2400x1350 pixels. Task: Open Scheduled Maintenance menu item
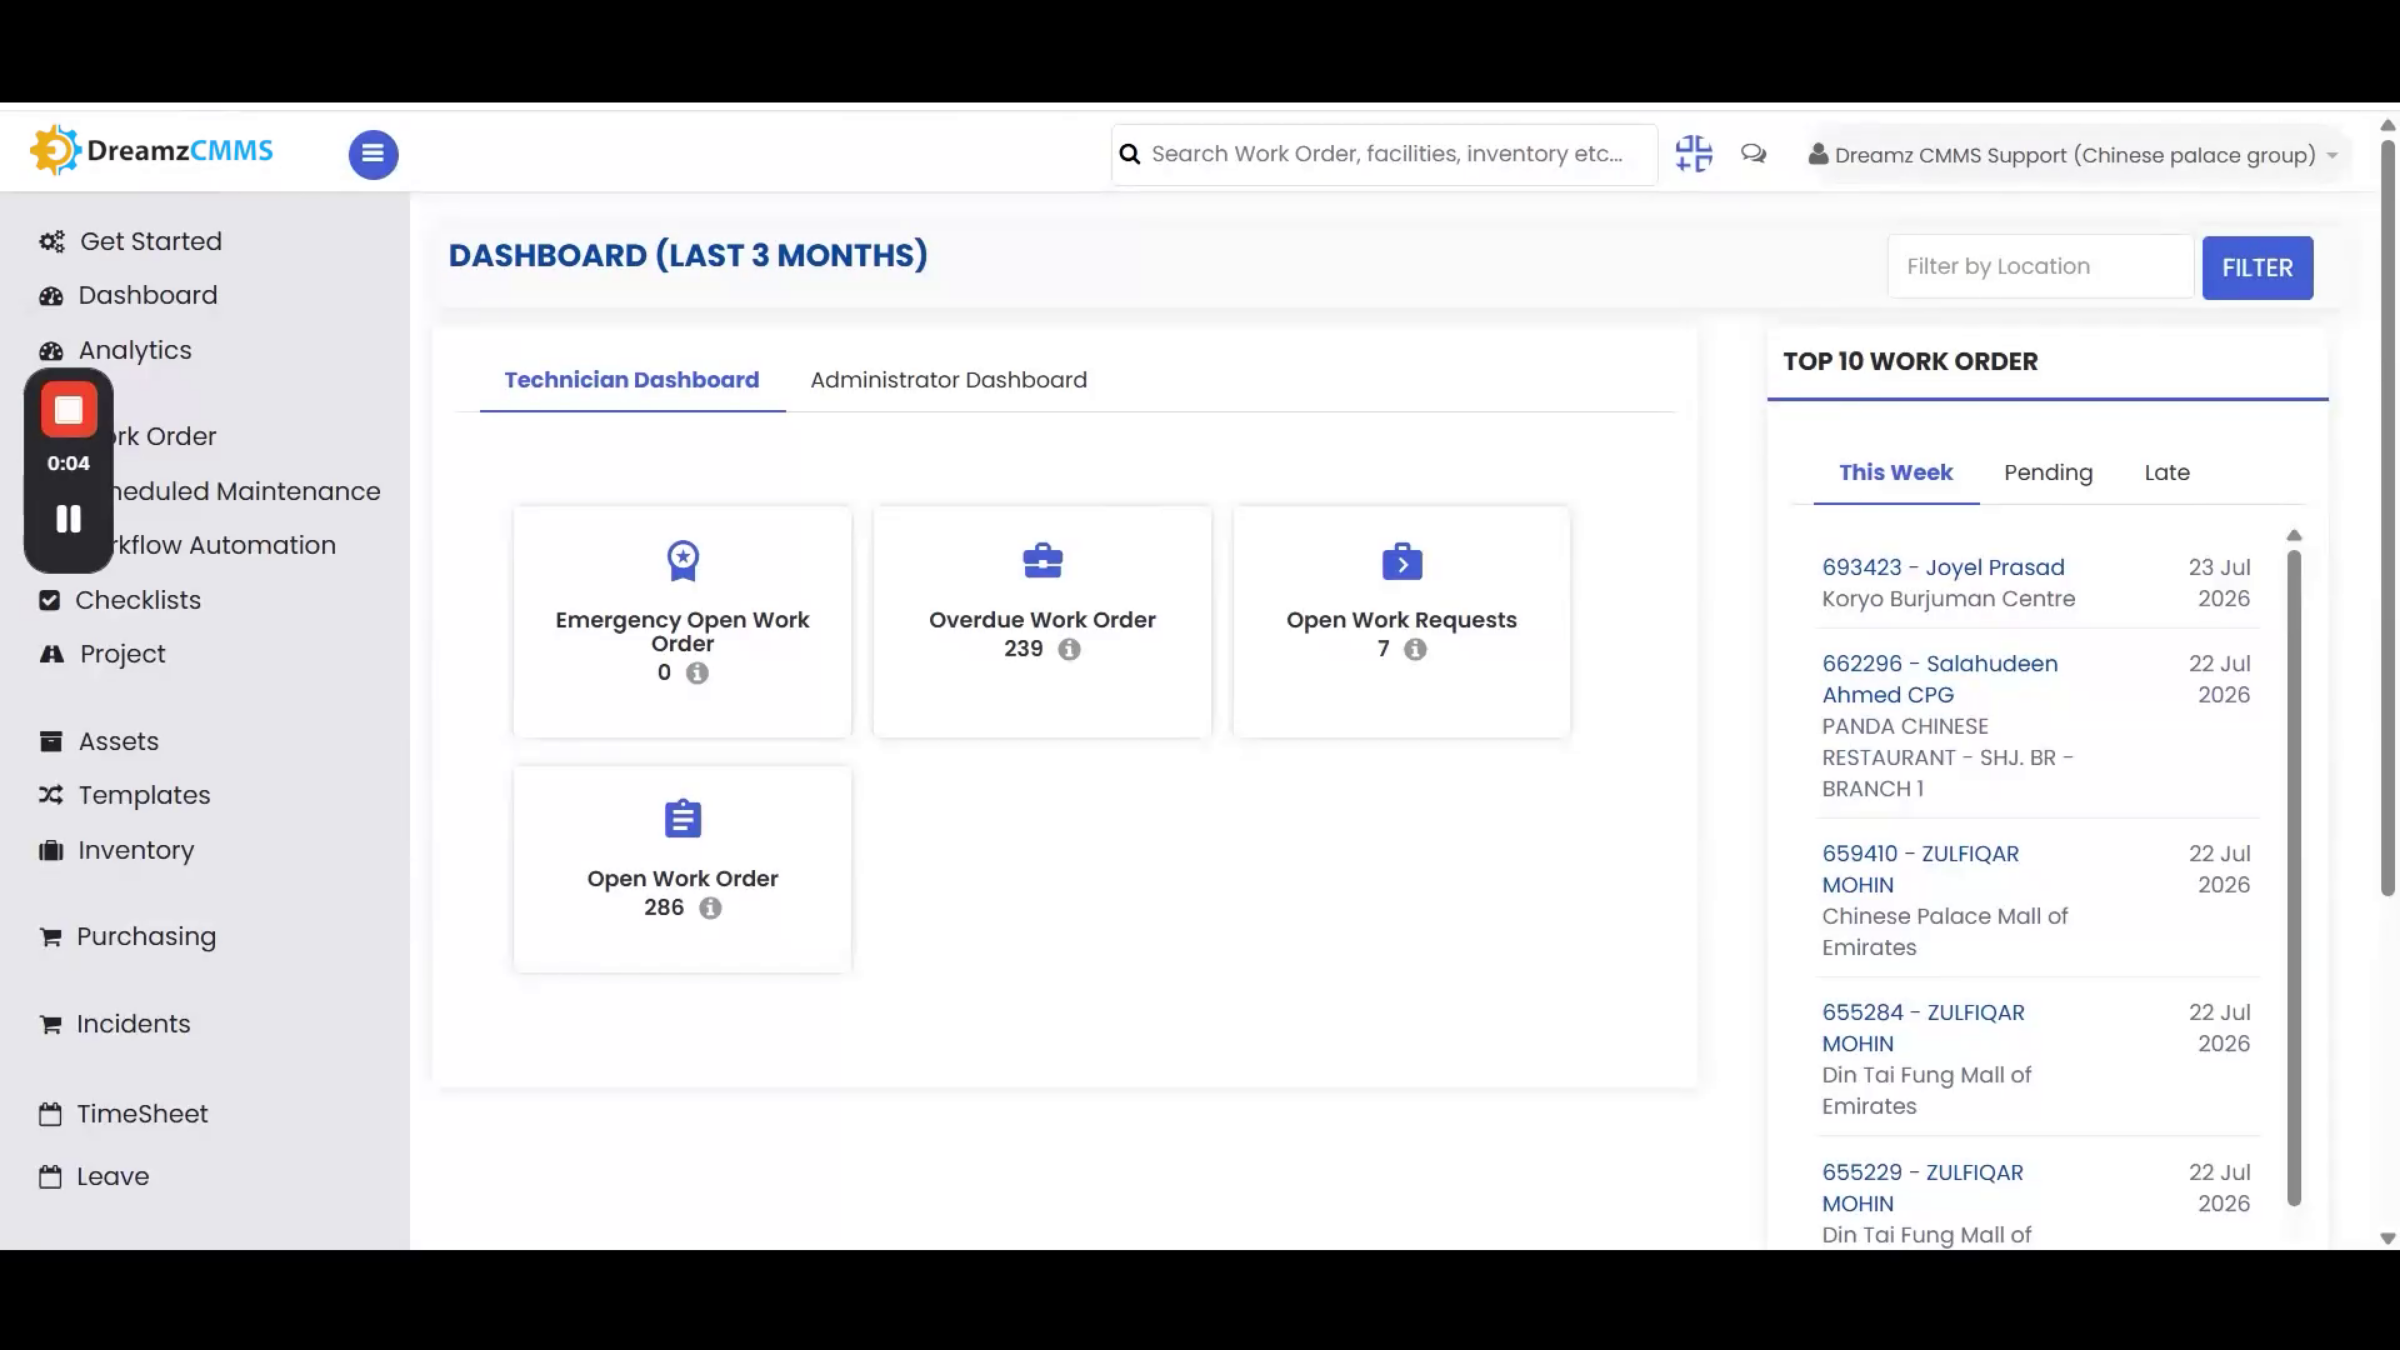[245, 491]
